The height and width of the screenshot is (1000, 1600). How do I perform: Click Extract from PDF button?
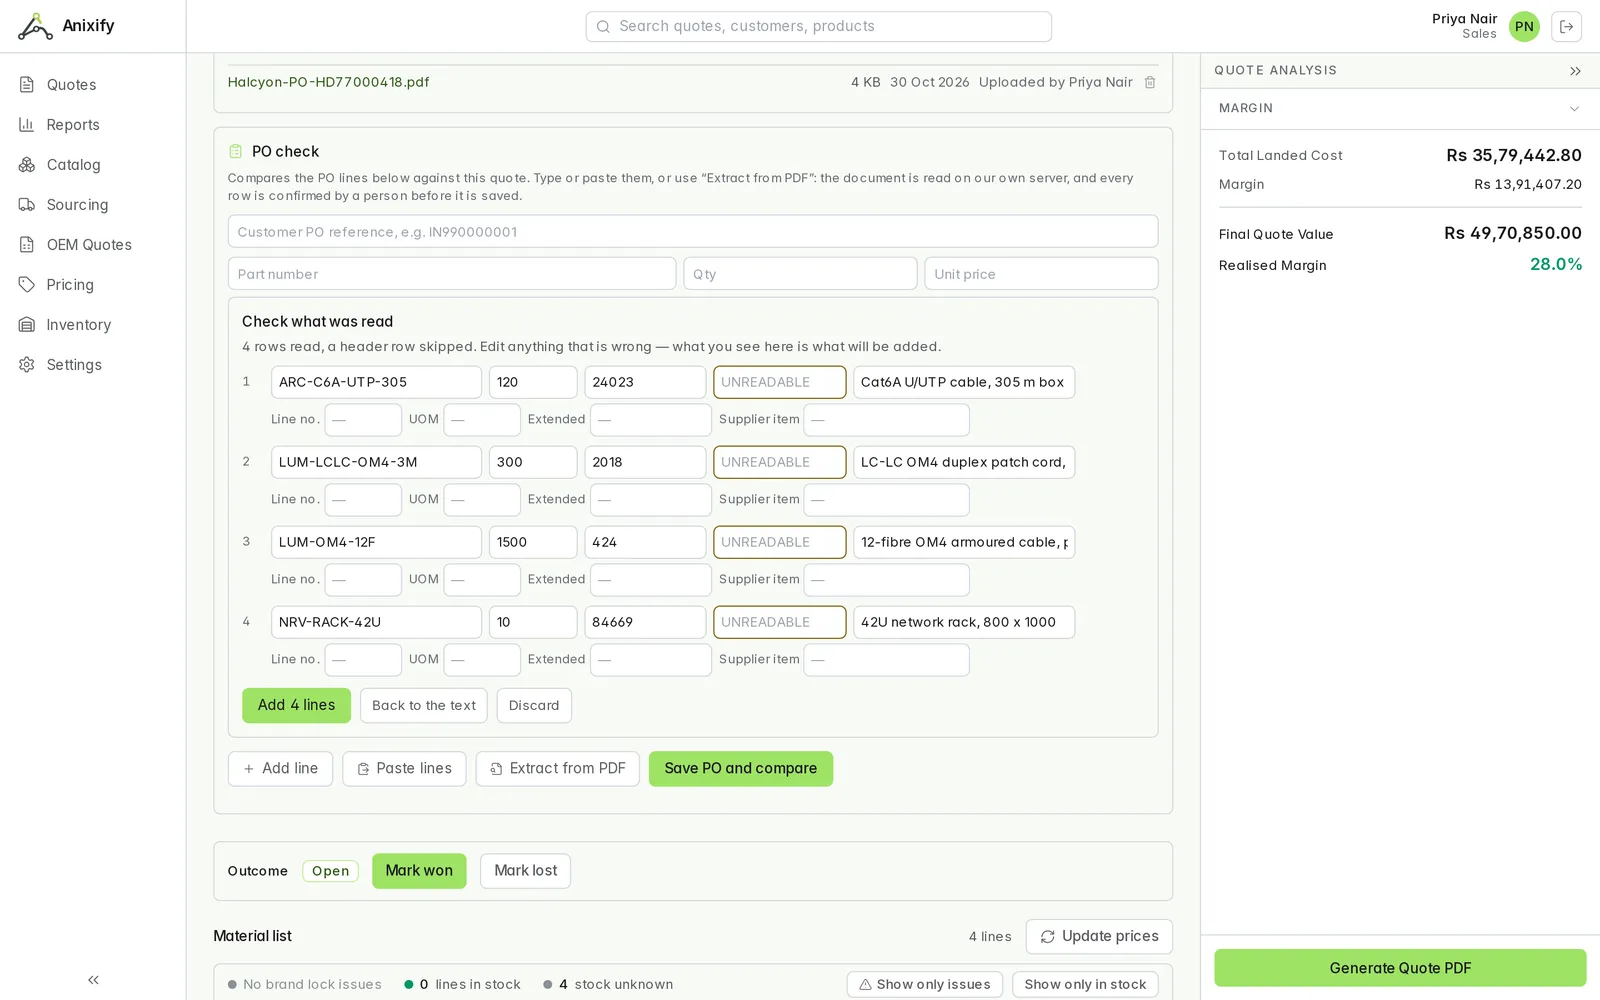[x=557, y=769]
